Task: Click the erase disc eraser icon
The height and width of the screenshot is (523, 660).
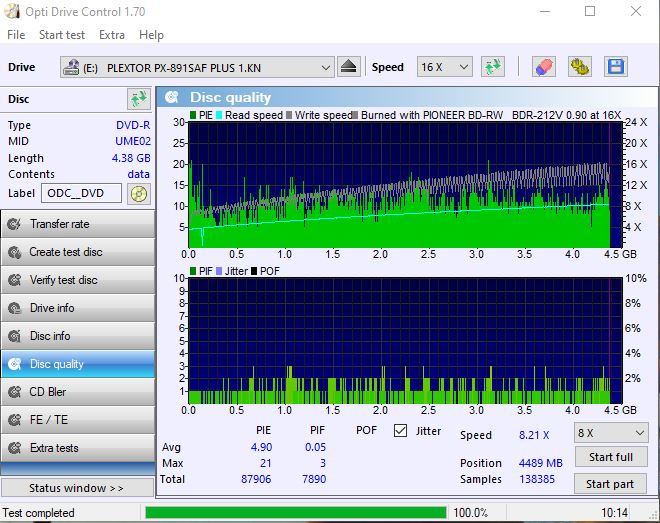Action: [544, 67]
